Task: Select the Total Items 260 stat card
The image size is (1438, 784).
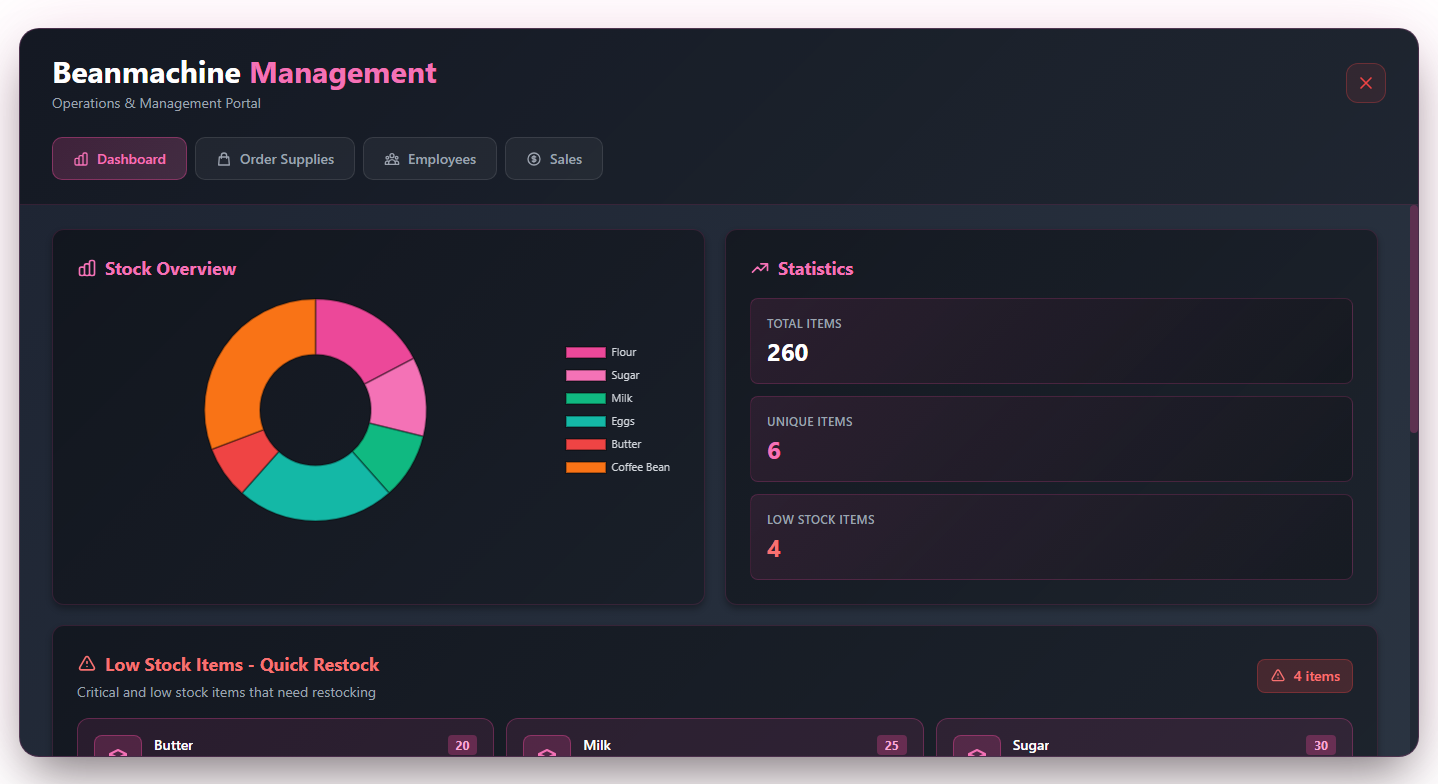Action: pyautogui.click(x=1051, y=341)
